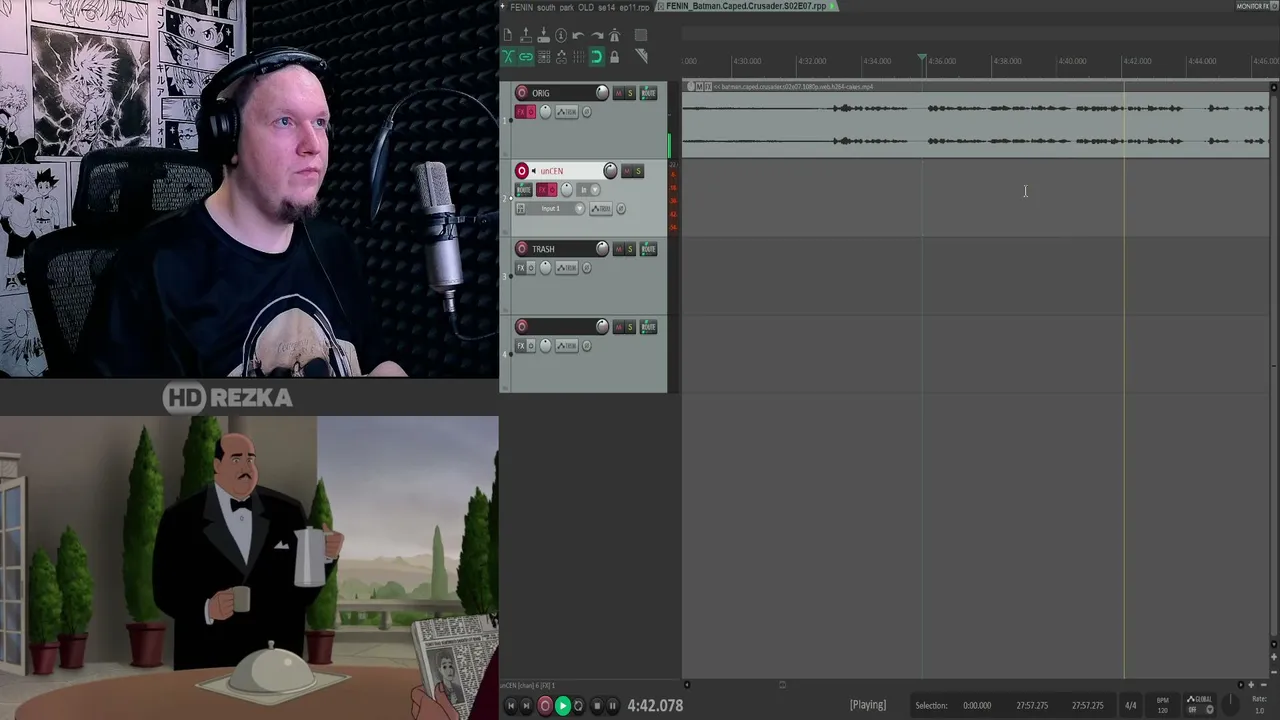Open ORIG track envelope TRIM button
This screenshot has height=720, width=1280.
(x=569, y=112)
